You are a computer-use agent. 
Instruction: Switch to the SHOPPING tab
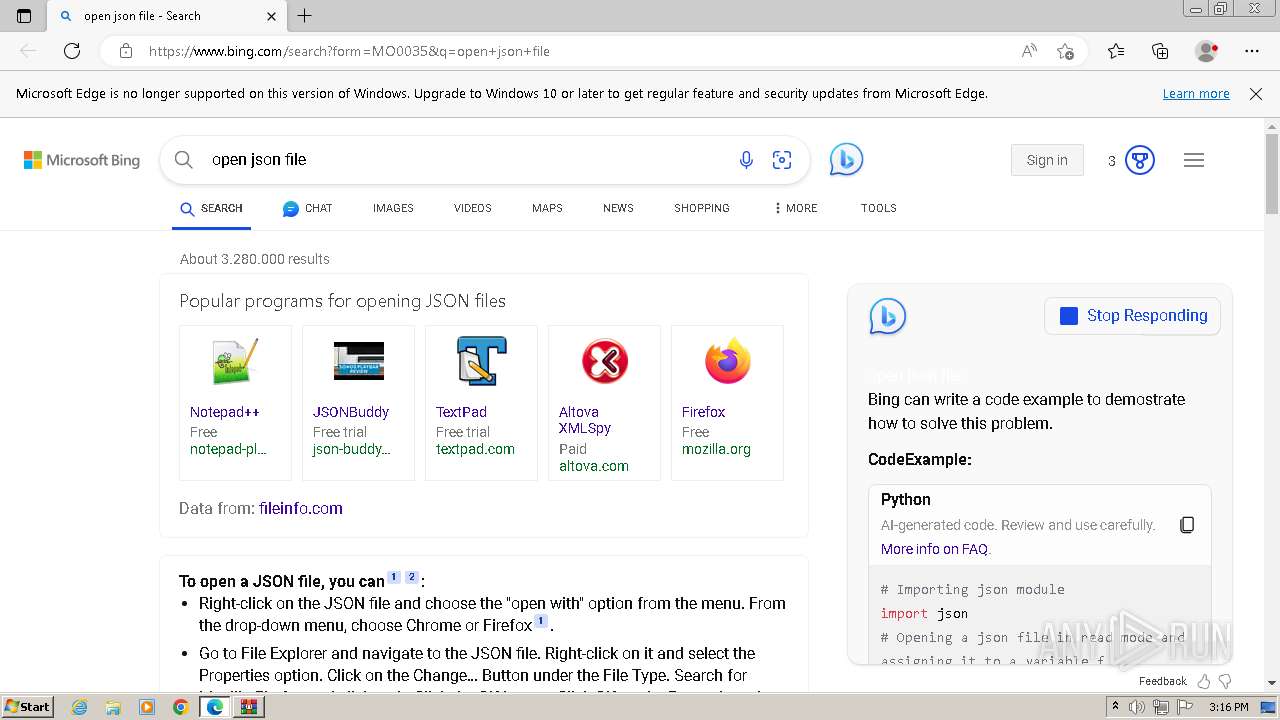702,208
